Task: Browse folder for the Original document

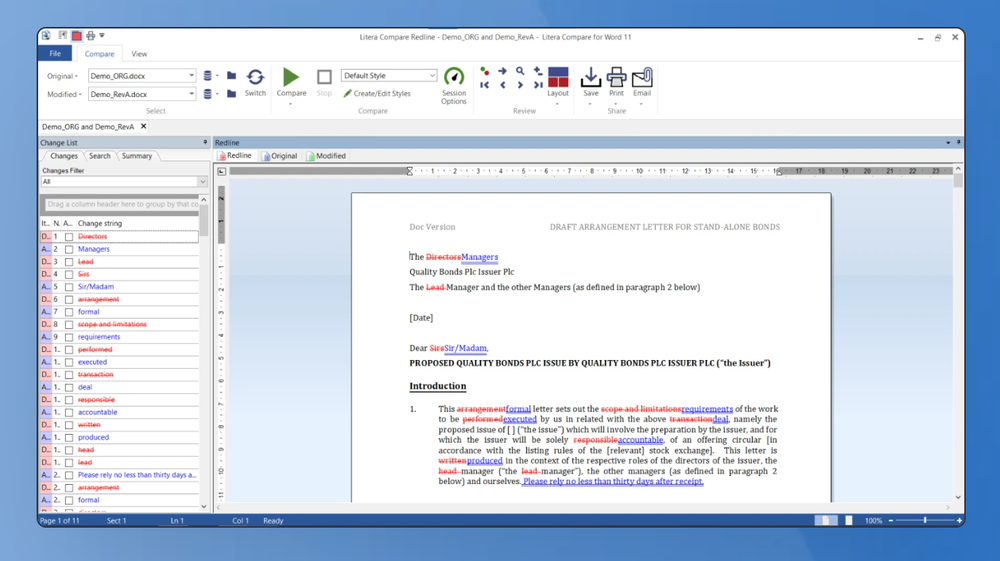Action: pyautogui.click(x=232, y=76)
